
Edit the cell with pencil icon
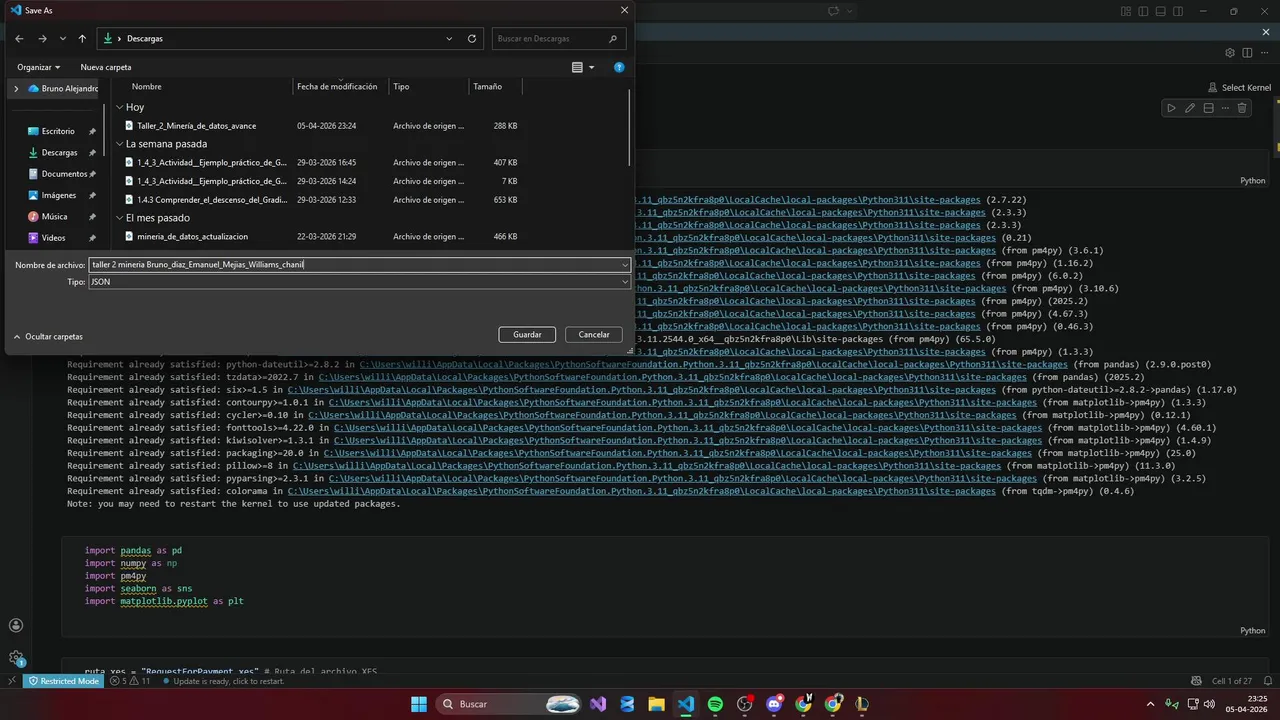[1190, 108]
